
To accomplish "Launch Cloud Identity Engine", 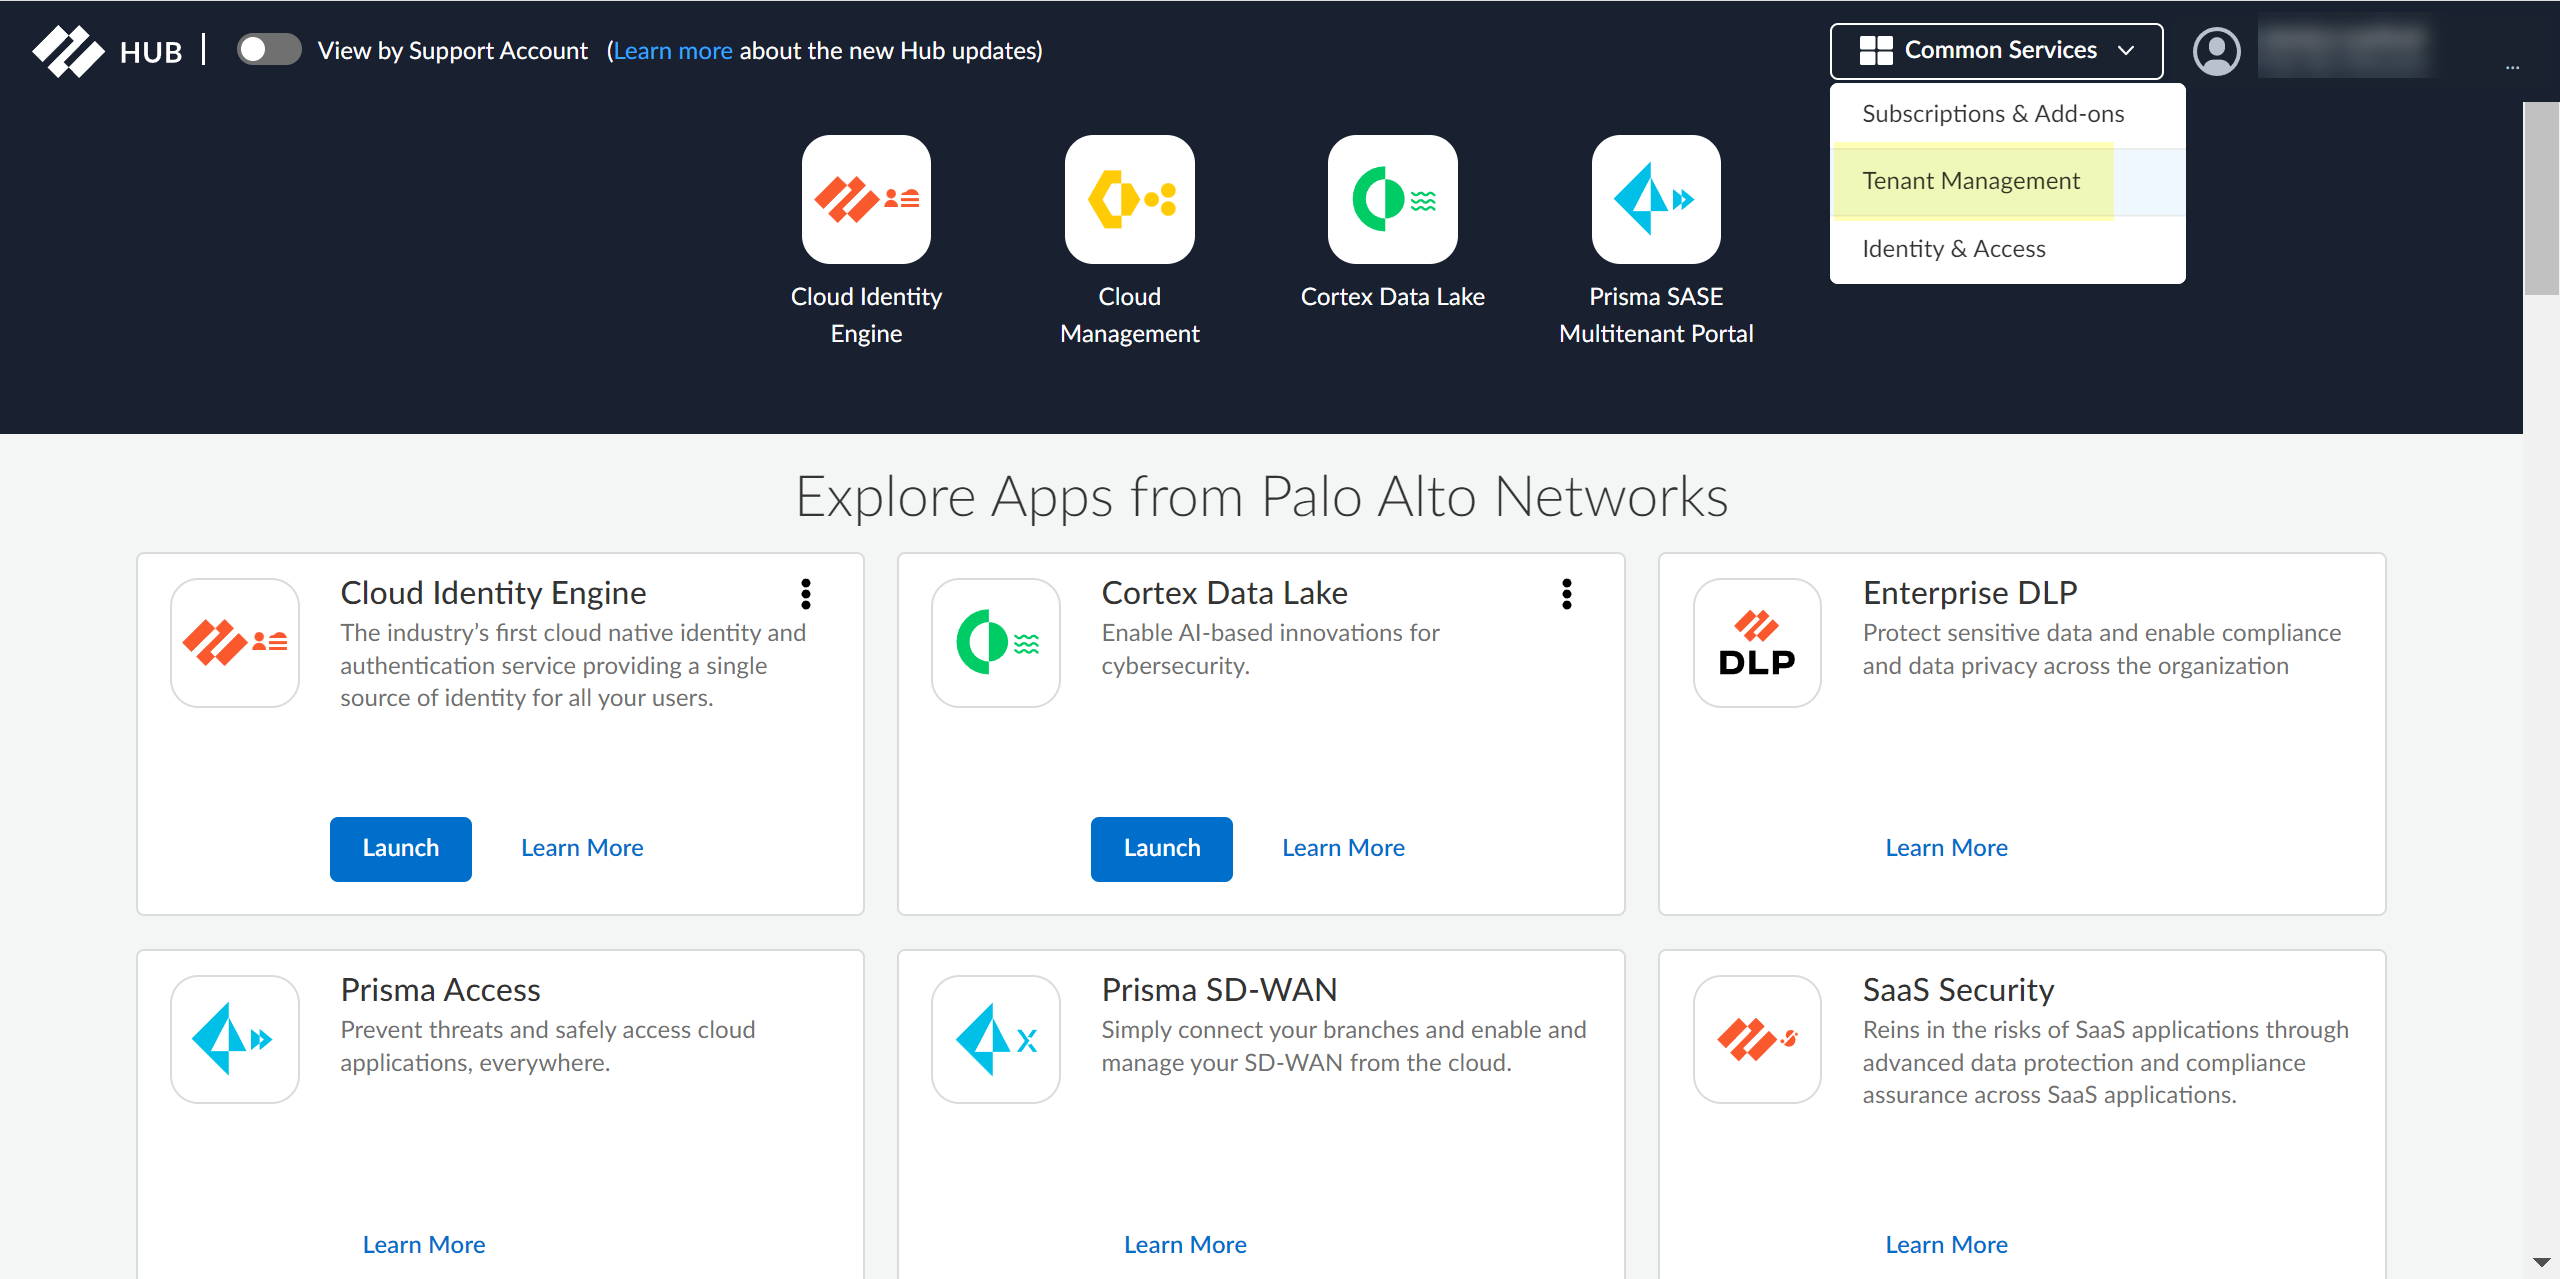I will click(400, 848).
